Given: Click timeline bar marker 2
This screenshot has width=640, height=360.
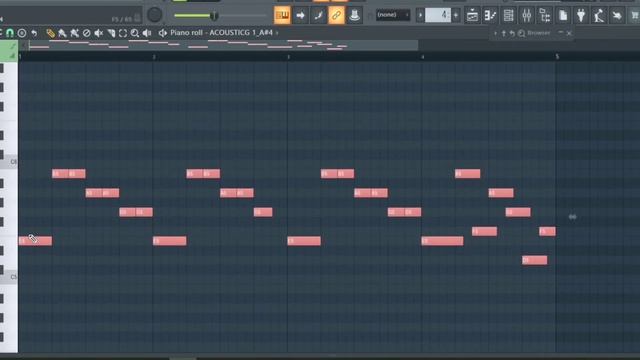Looking at the screenshot, I should pyautogui.click(x=154, y=57).
